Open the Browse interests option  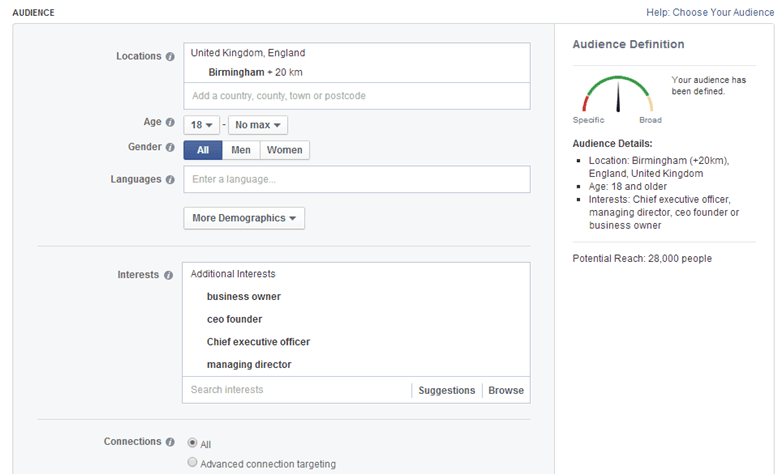[x=506, y=390]
